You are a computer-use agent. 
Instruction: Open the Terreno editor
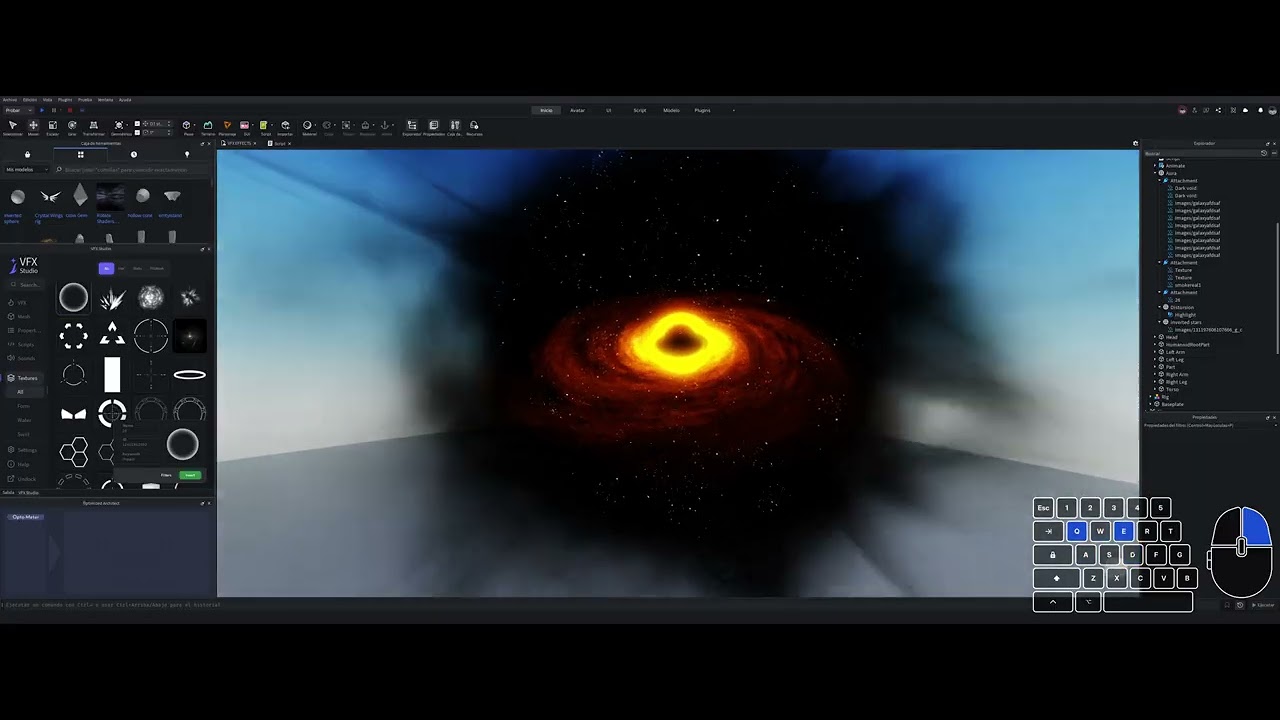[x=208, y=128]
